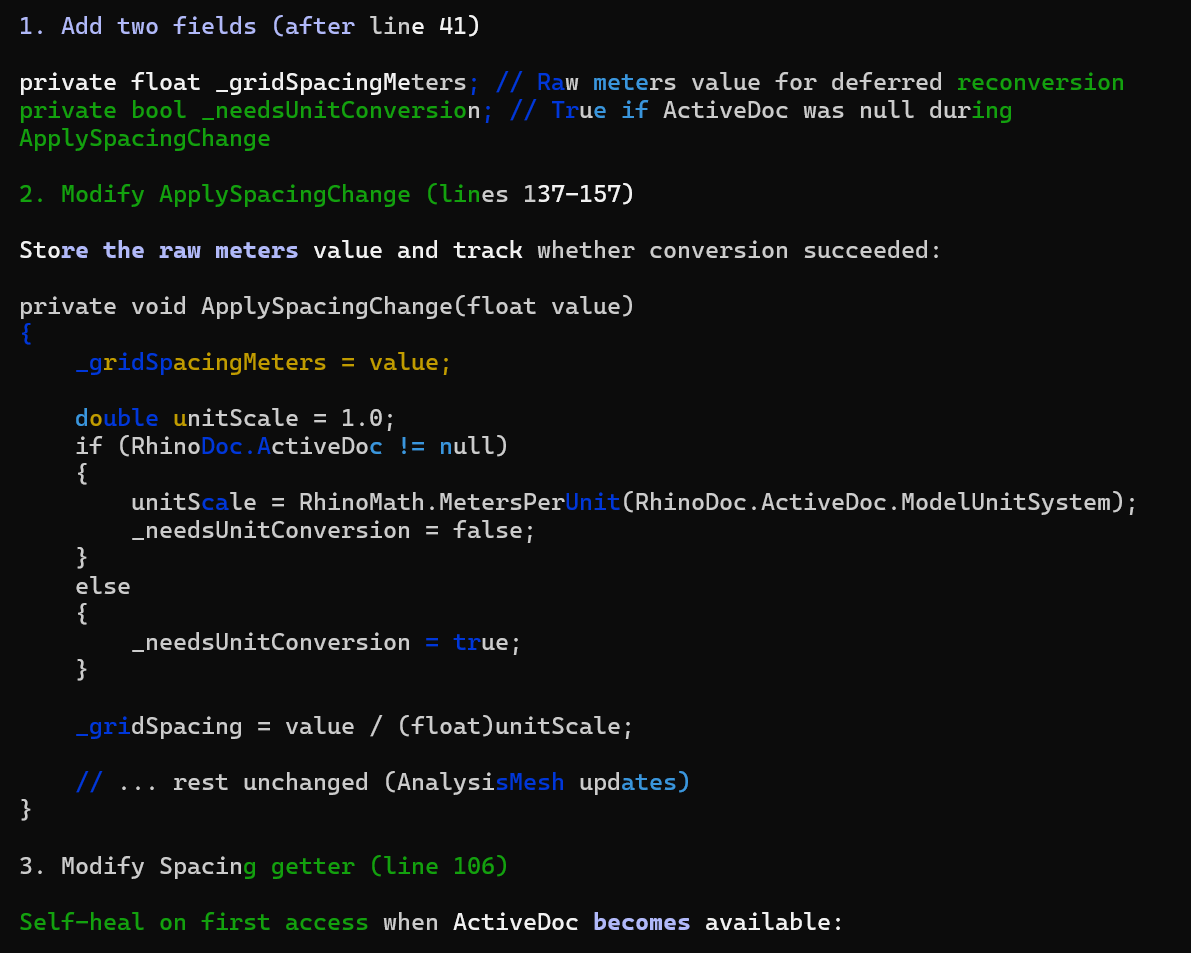Click the sentence 'Store the raw meters value and track'

point(270,250)
